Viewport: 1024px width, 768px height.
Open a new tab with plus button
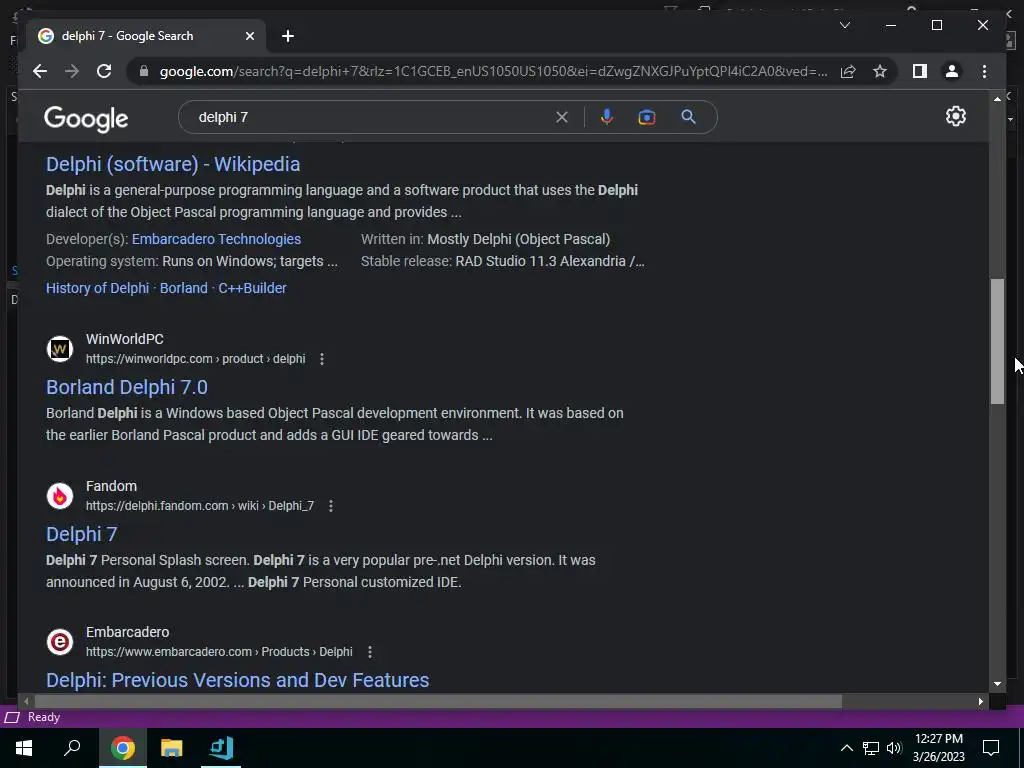coord(288,36)
